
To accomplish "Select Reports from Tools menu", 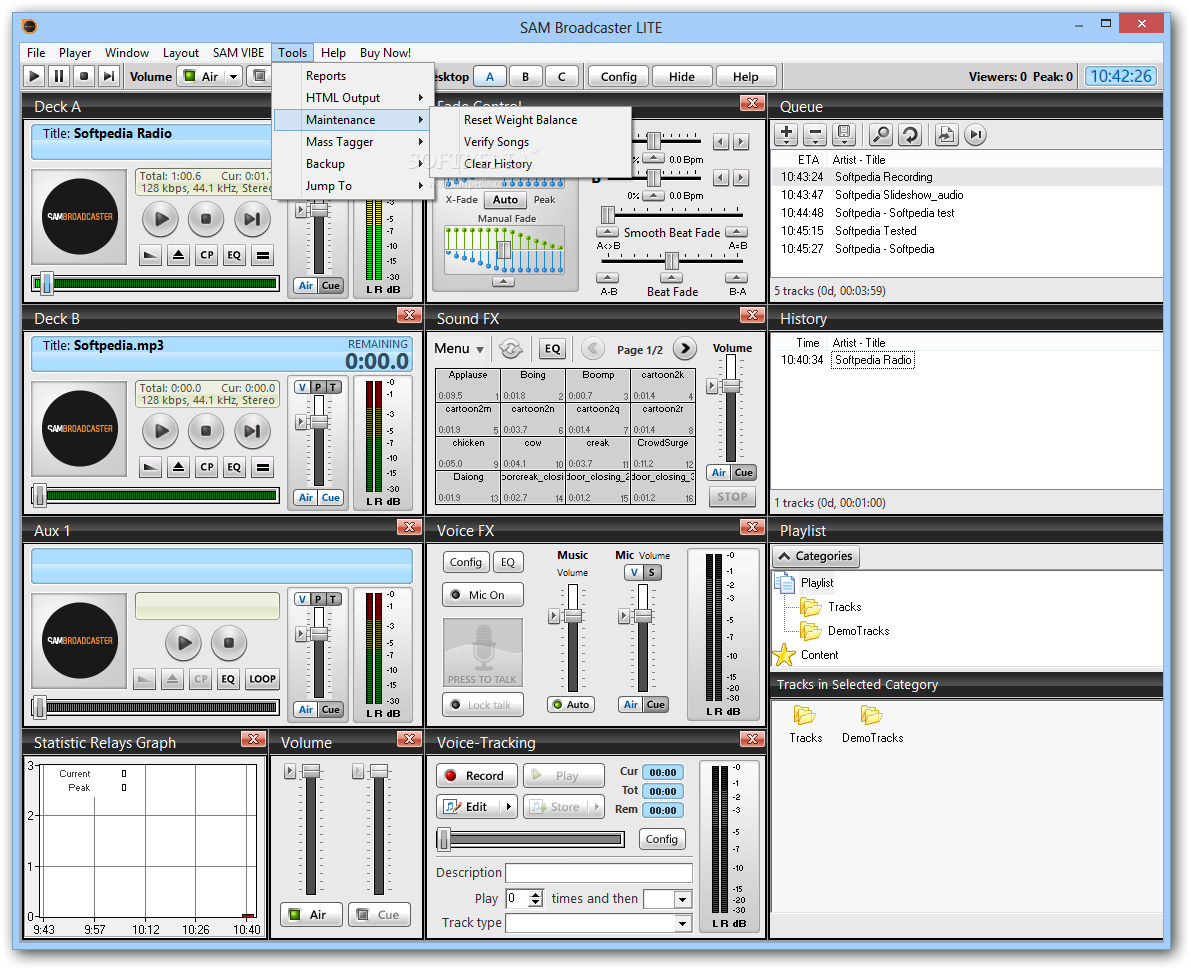I will pos(353,76).
